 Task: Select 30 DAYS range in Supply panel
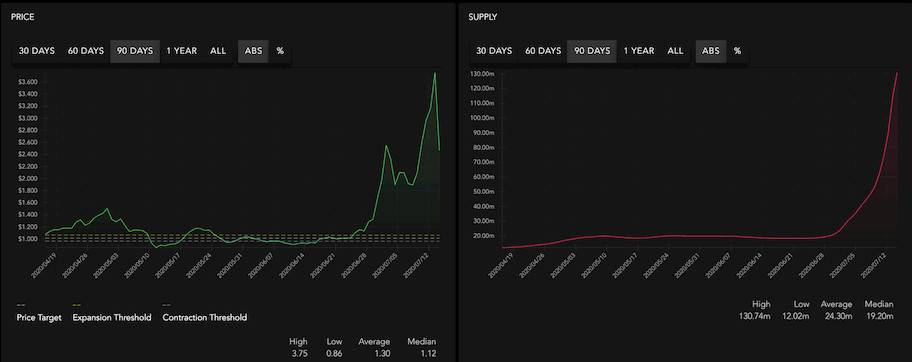[494, 51]
